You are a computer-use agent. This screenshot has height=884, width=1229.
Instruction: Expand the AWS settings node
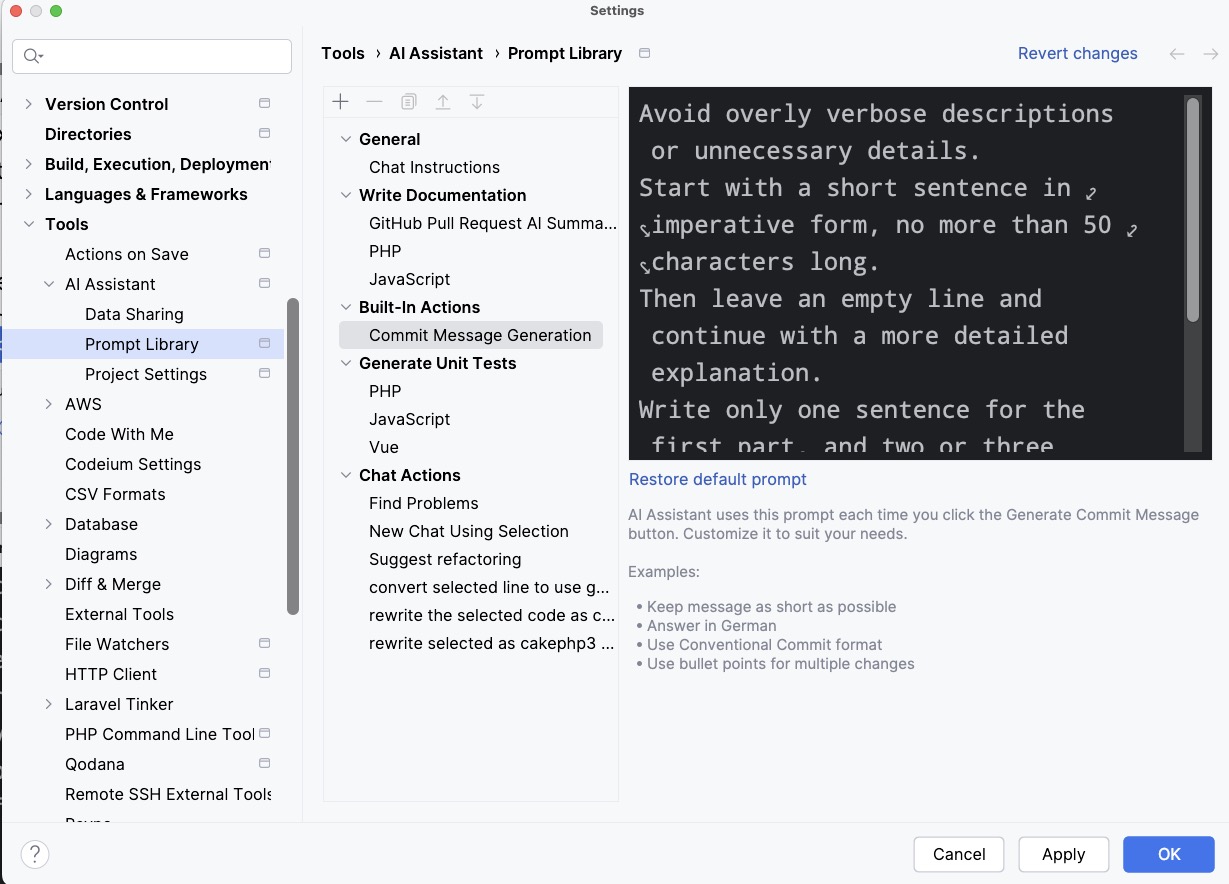coord(48,404)
